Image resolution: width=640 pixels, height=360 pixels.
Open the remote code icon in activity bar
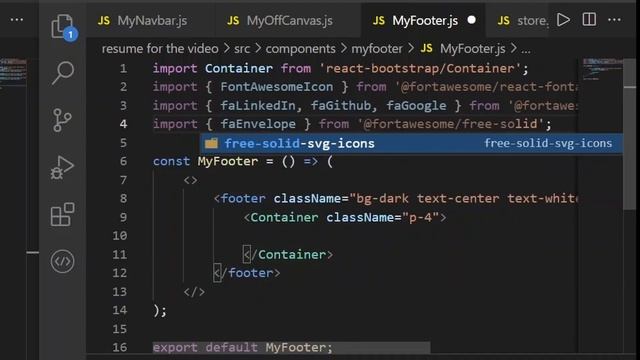[62, 261]
